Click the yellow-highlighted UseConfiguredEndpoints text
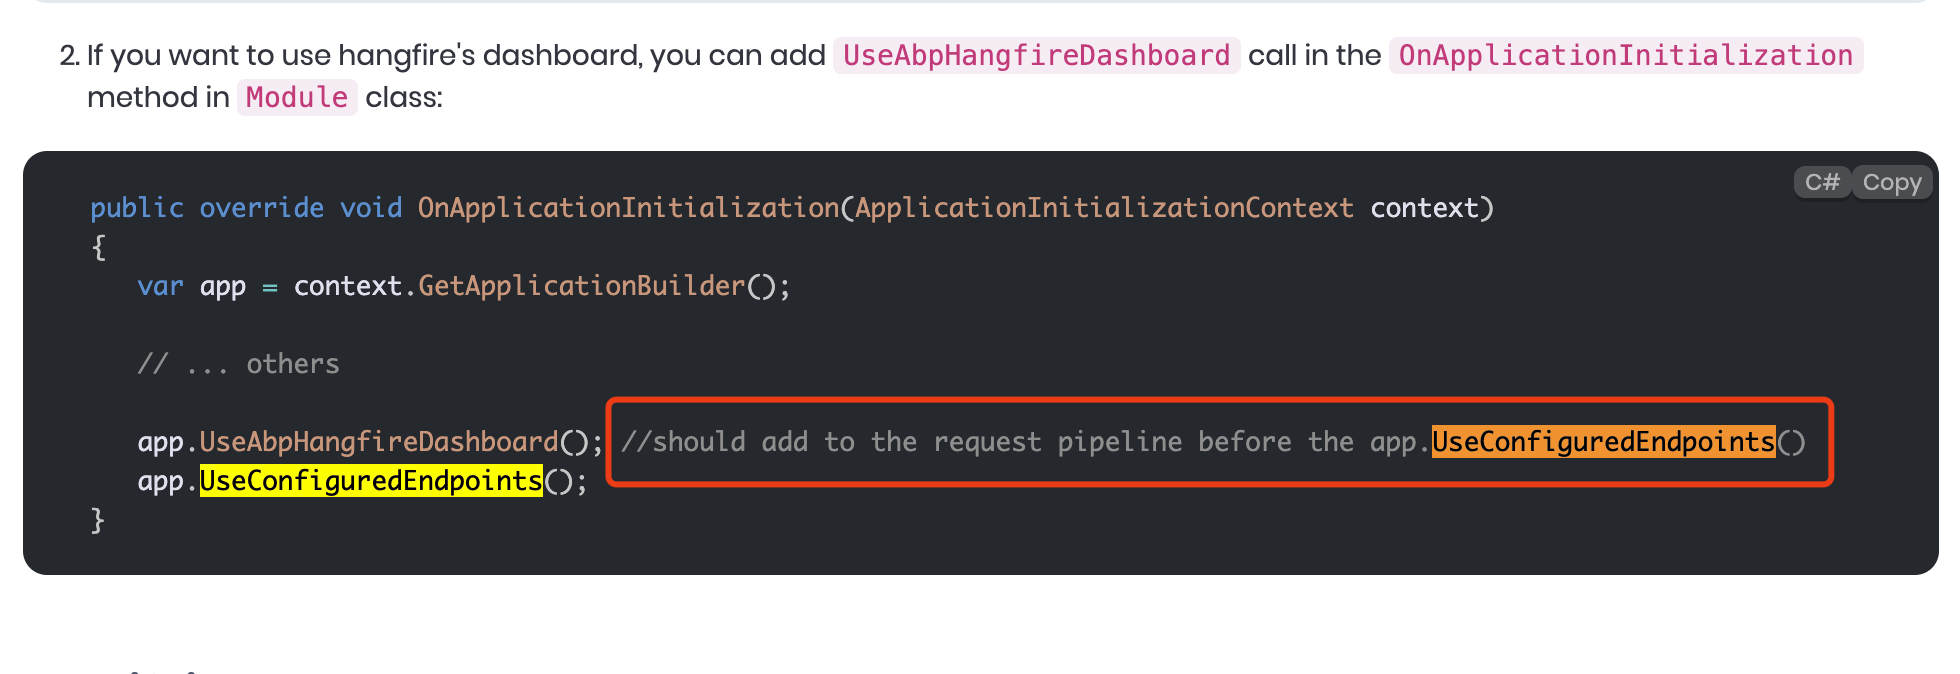The height and width of the screenshot is (674, 1960). click(x=371, y=481)
